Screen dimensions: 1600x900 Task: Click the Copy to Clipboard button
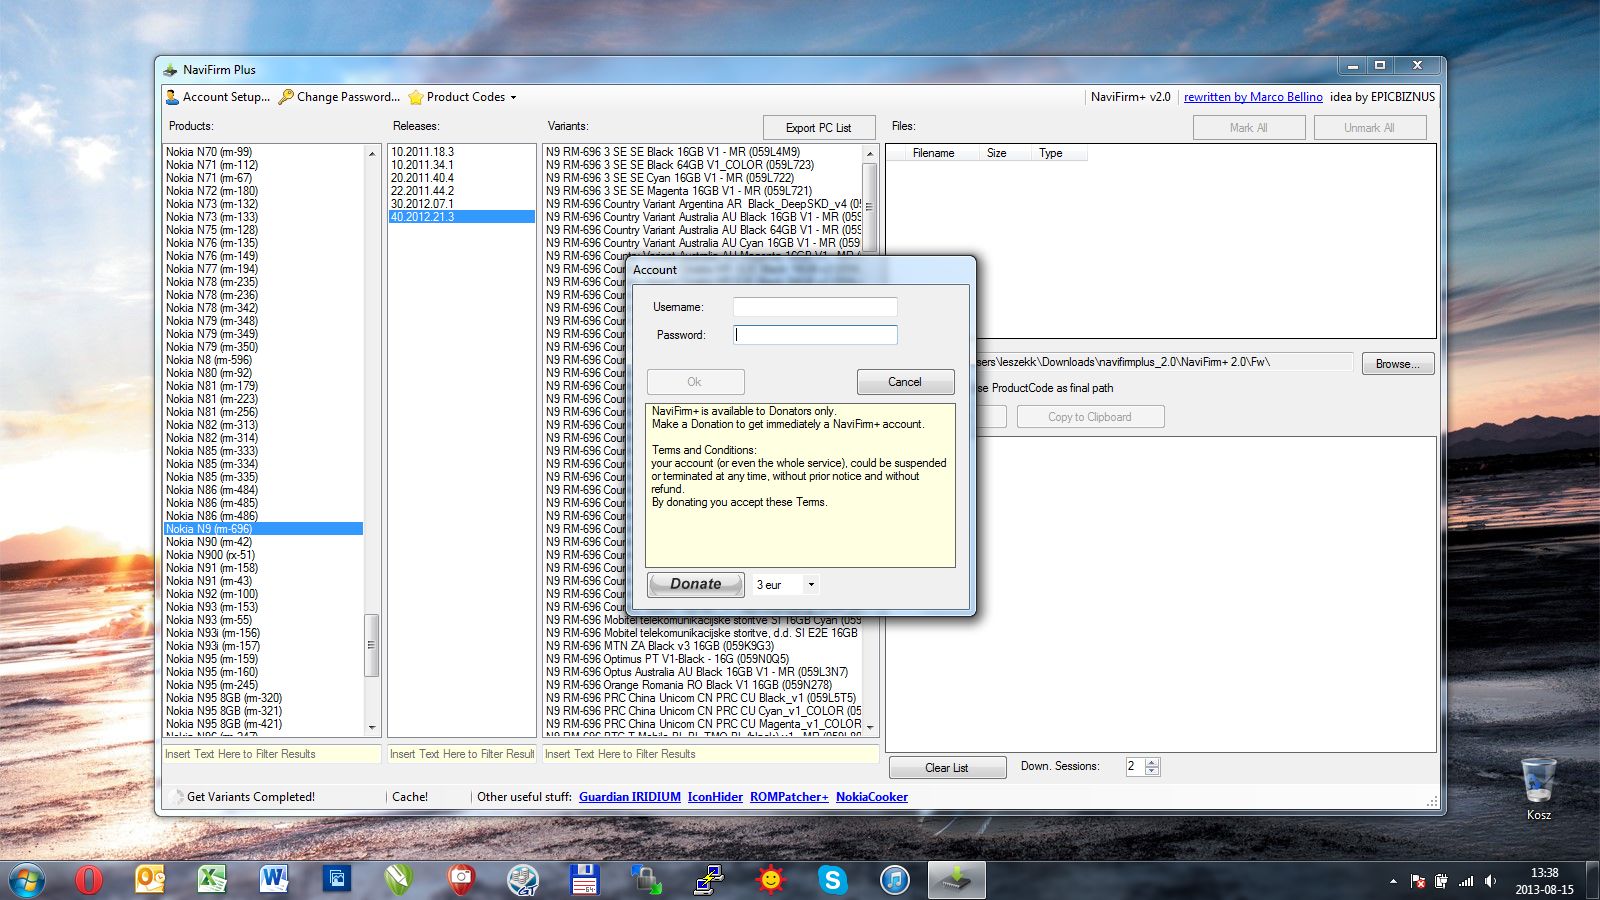point(1090,417)
